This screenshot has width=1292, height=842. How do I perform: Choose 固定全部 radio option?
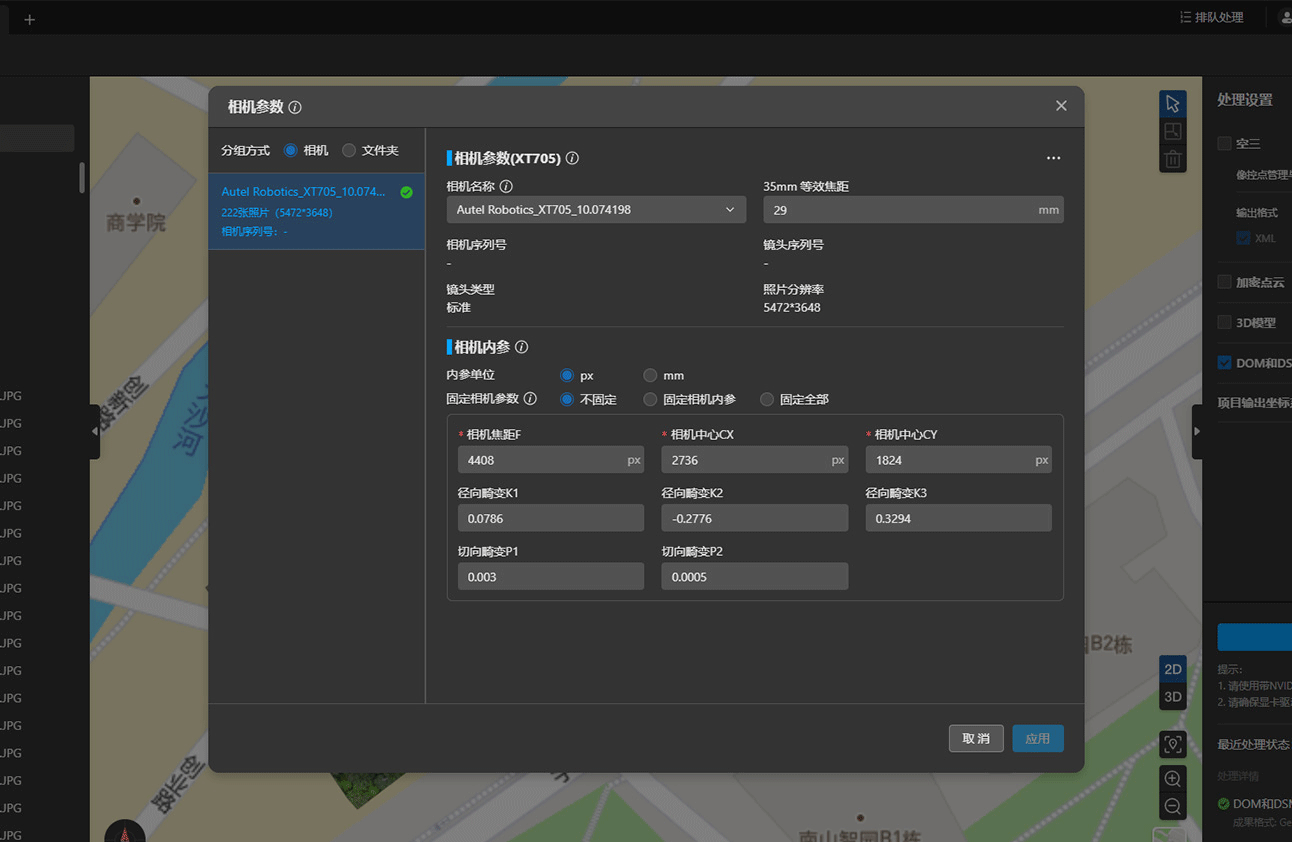tap(767, 399)
